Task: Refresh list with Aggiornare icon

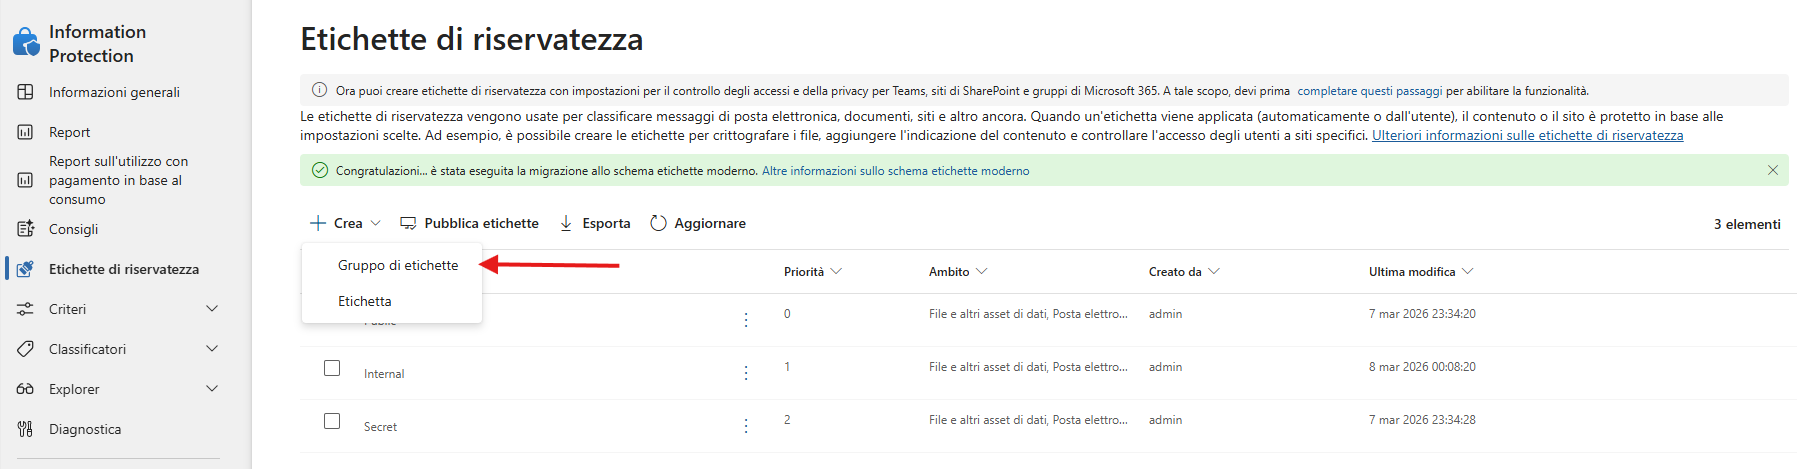Action: (x=658, y=223)
